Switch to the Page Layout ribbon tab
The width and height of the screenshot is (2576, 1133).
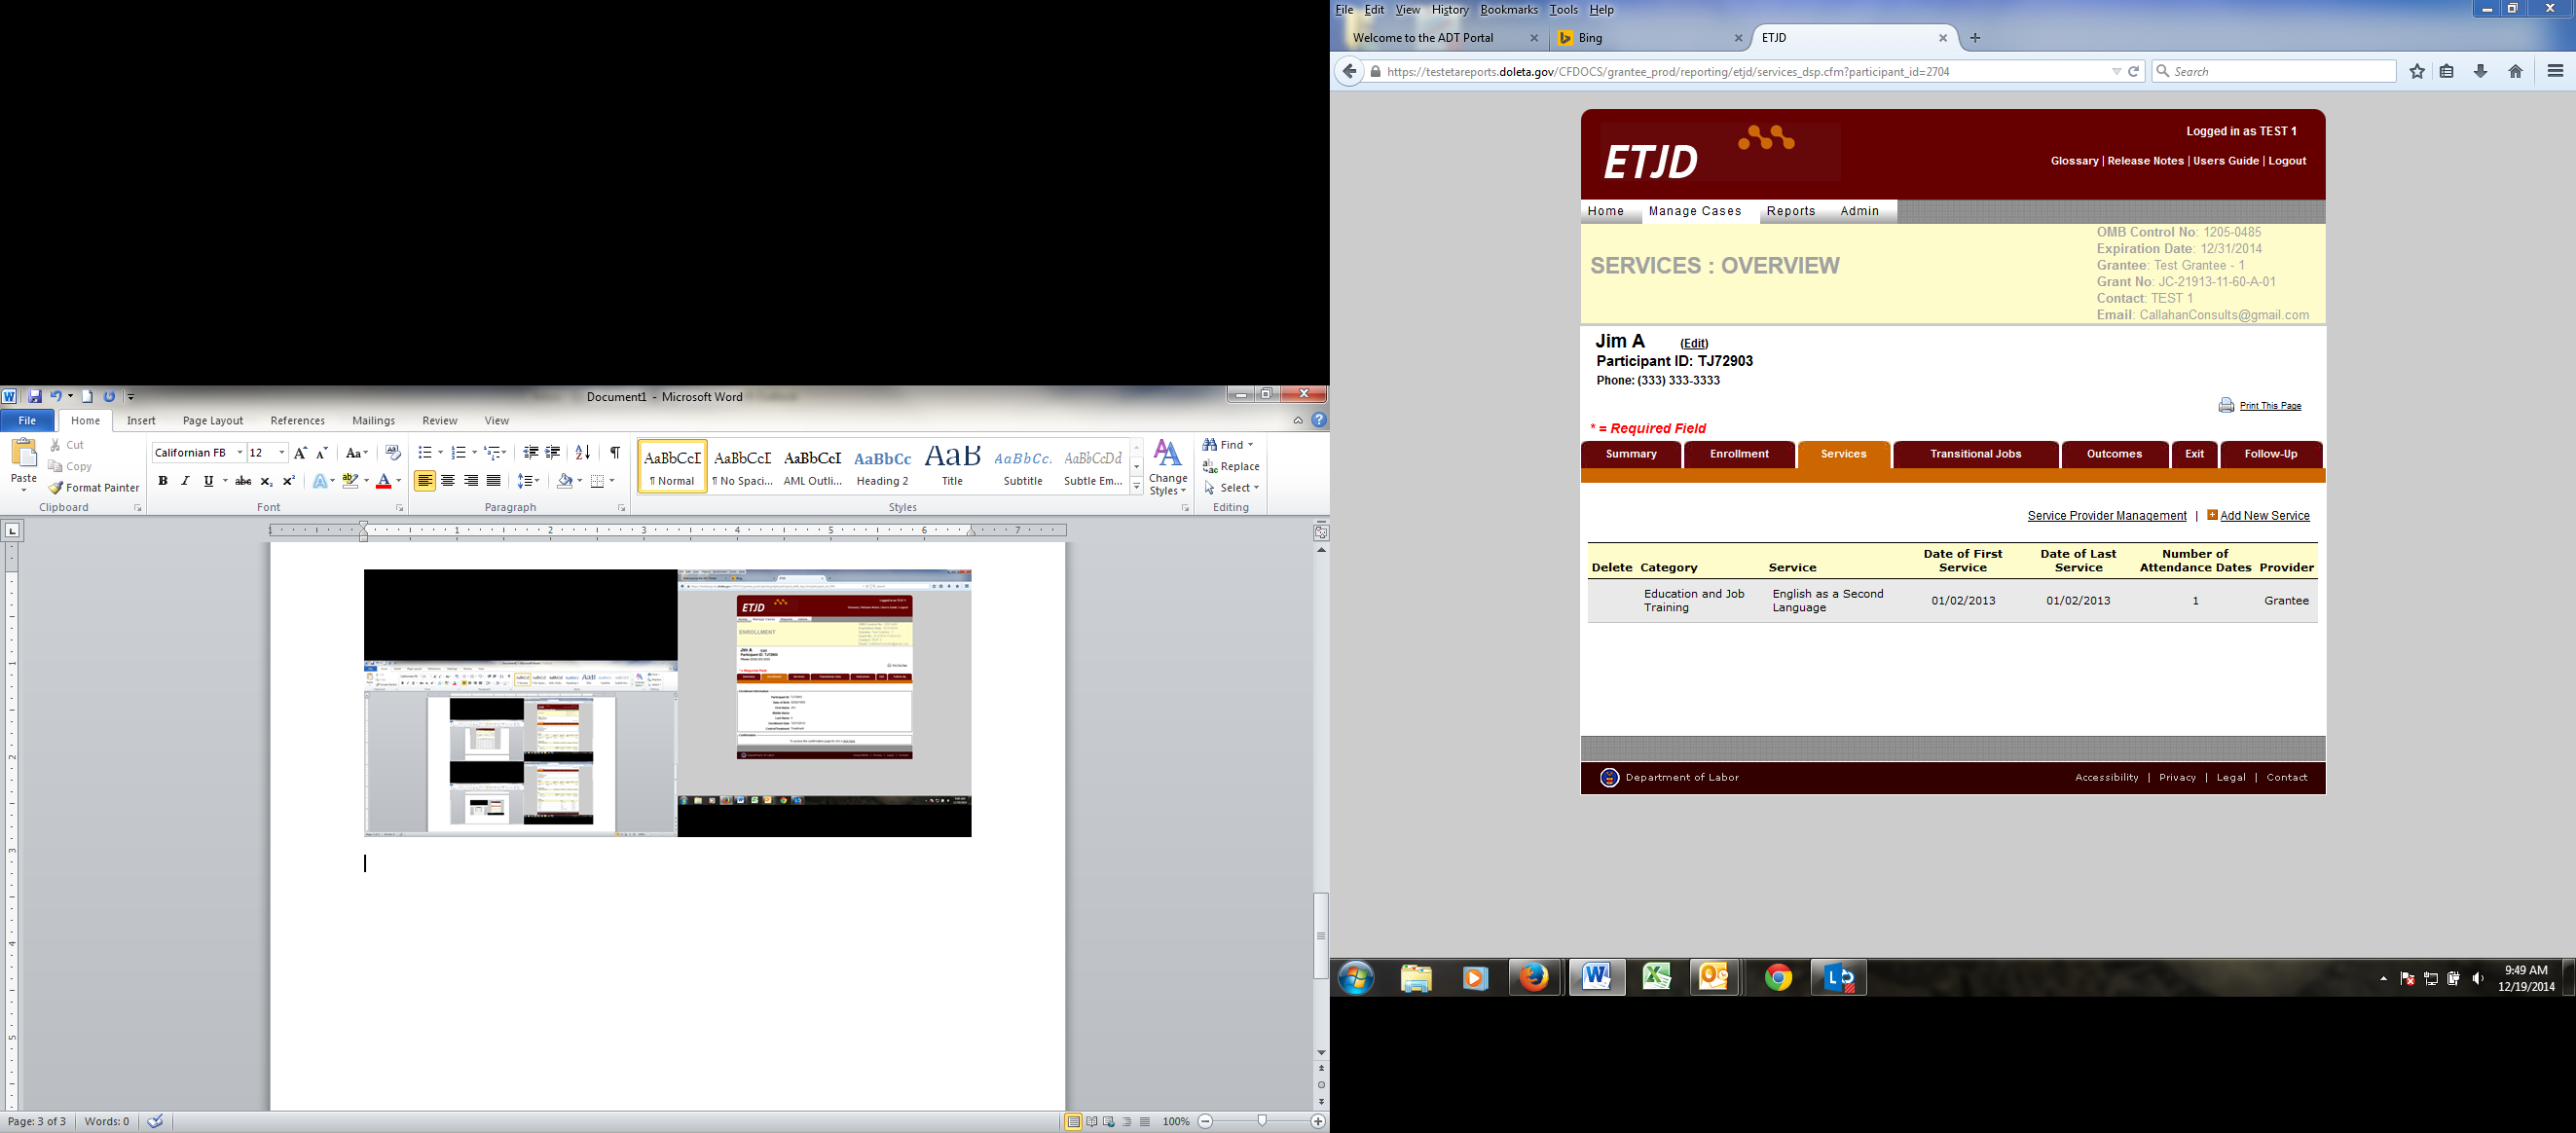pos(213,421)
